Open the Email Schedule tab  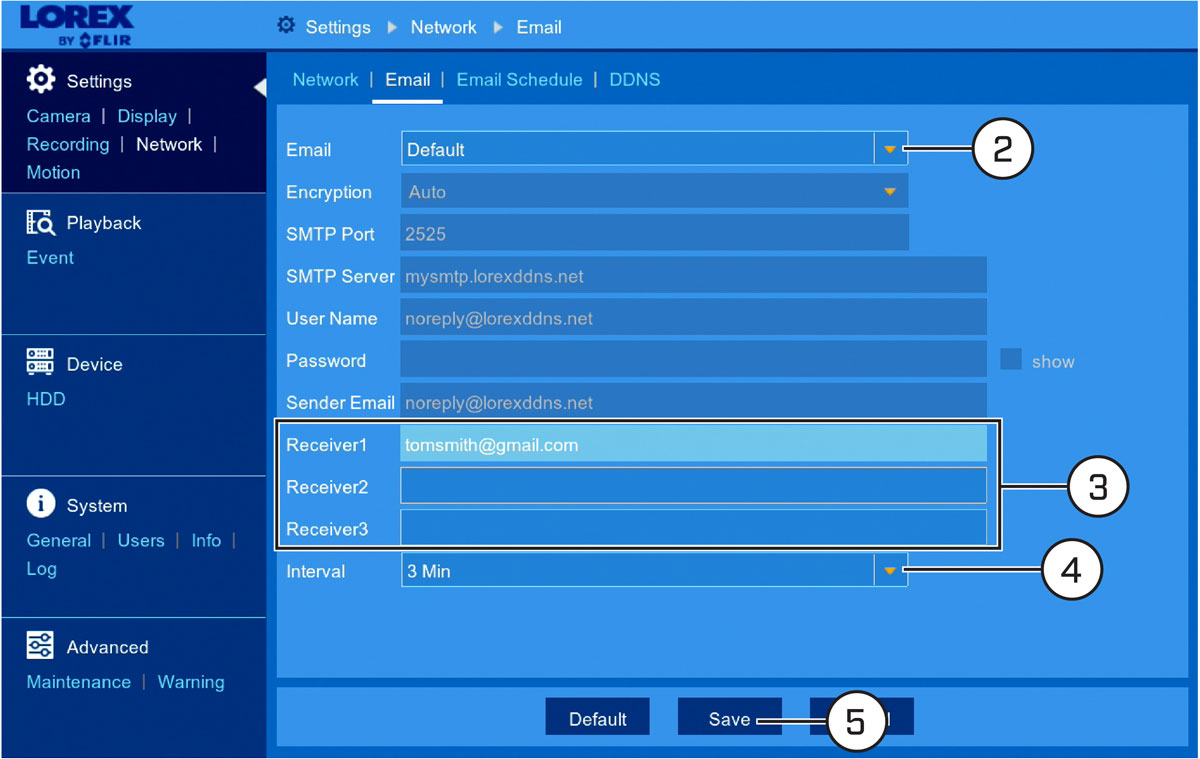[x=519, y=80]
